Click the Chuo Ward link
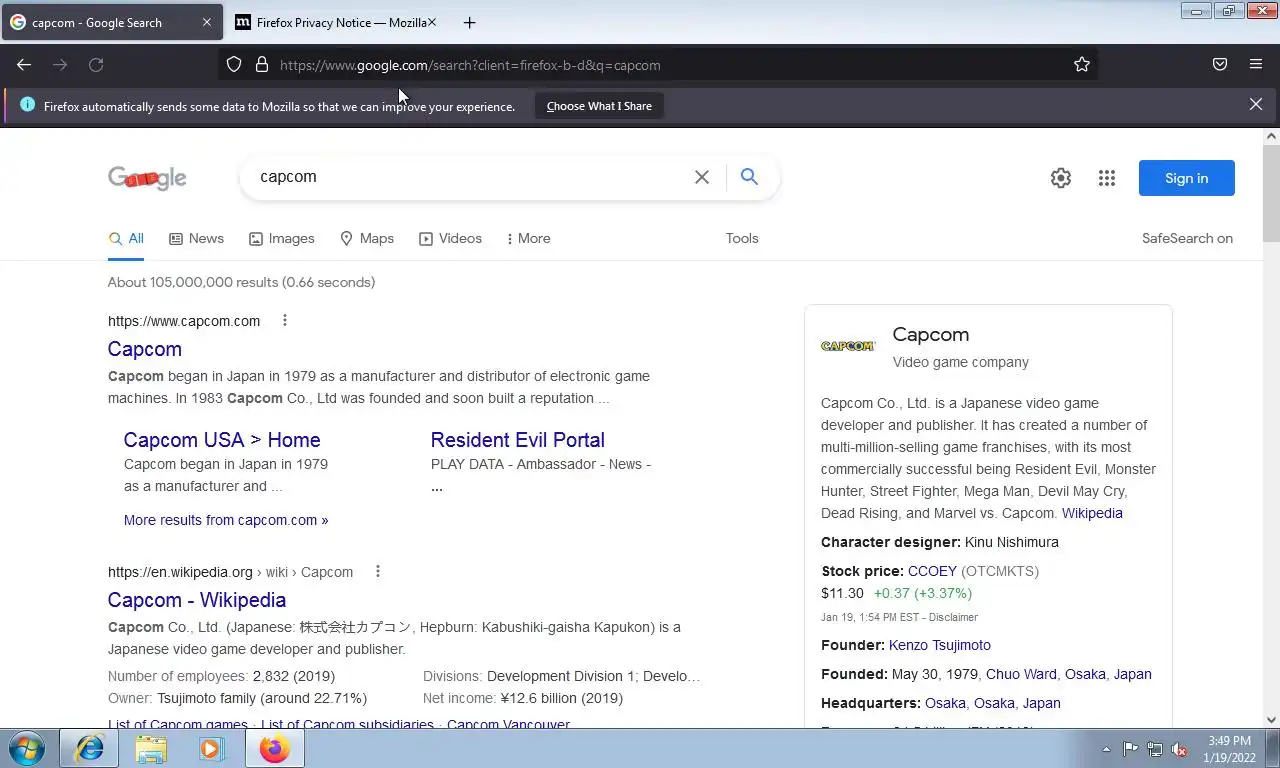Viewport: 1280px width, 768px height. (x=1021, y=674)
